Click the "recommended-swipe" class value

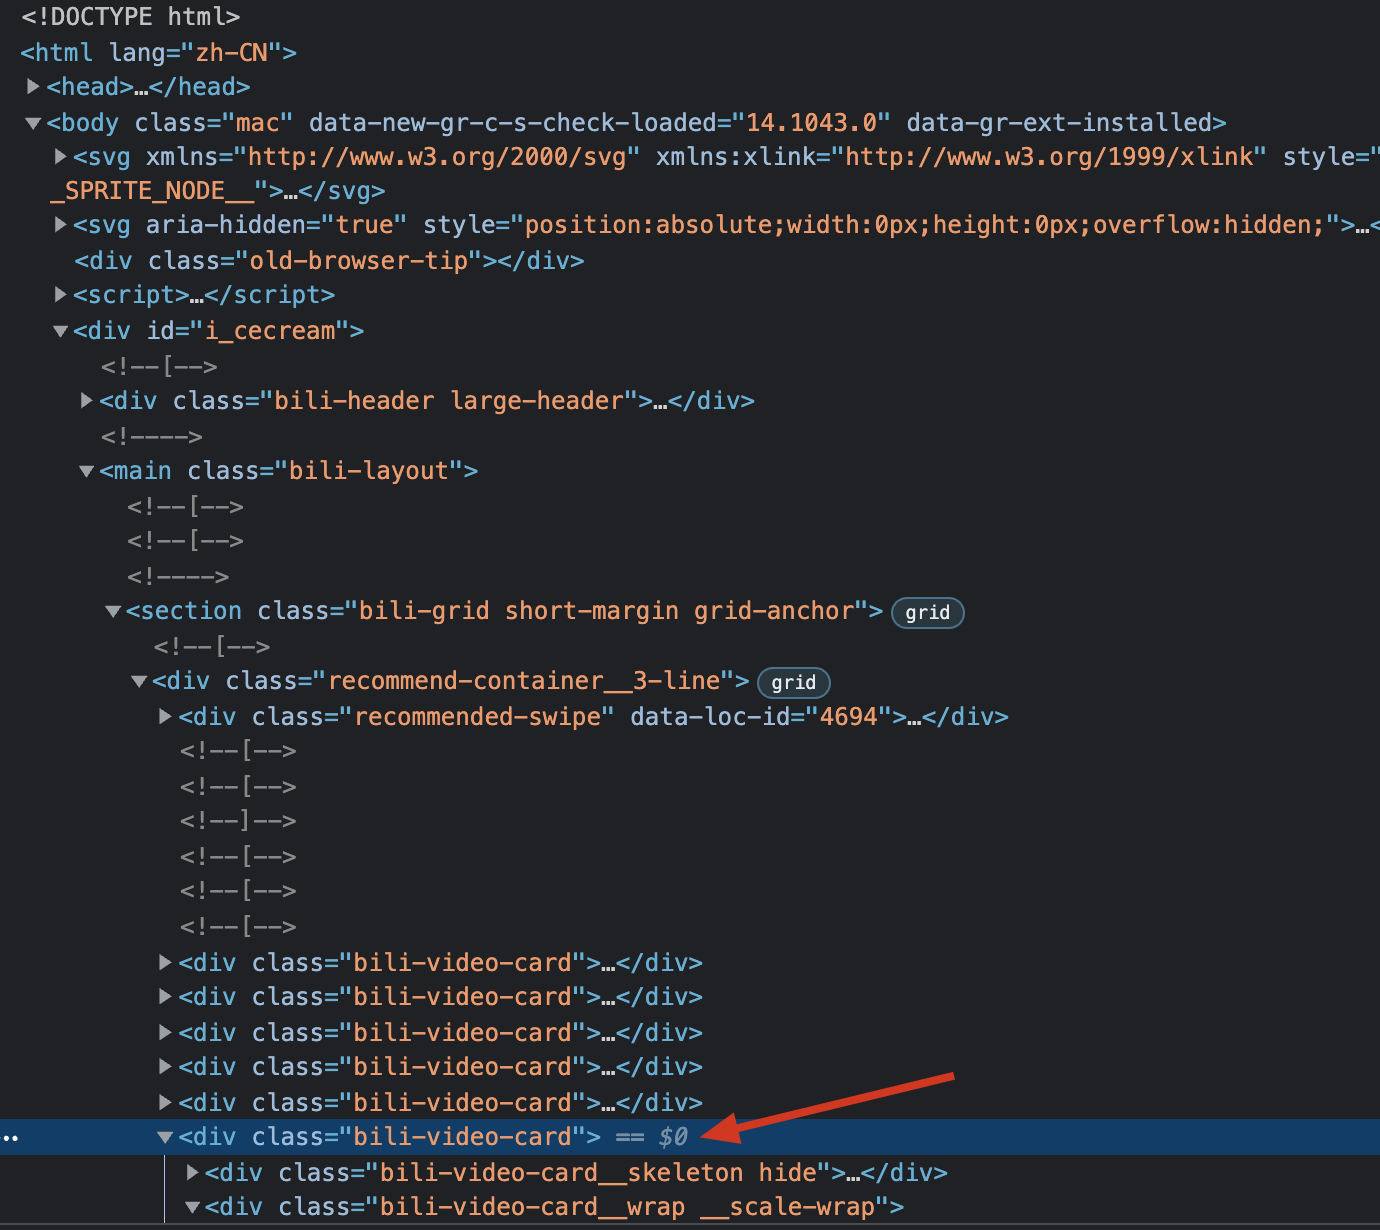477,717
